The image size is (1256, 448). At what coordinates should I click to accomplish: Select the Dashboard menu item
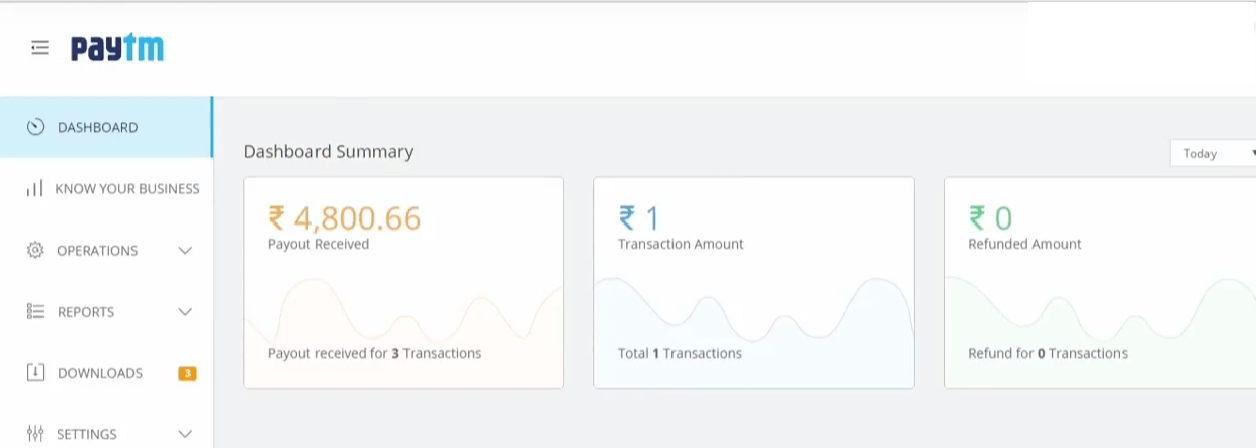[98, 127]
